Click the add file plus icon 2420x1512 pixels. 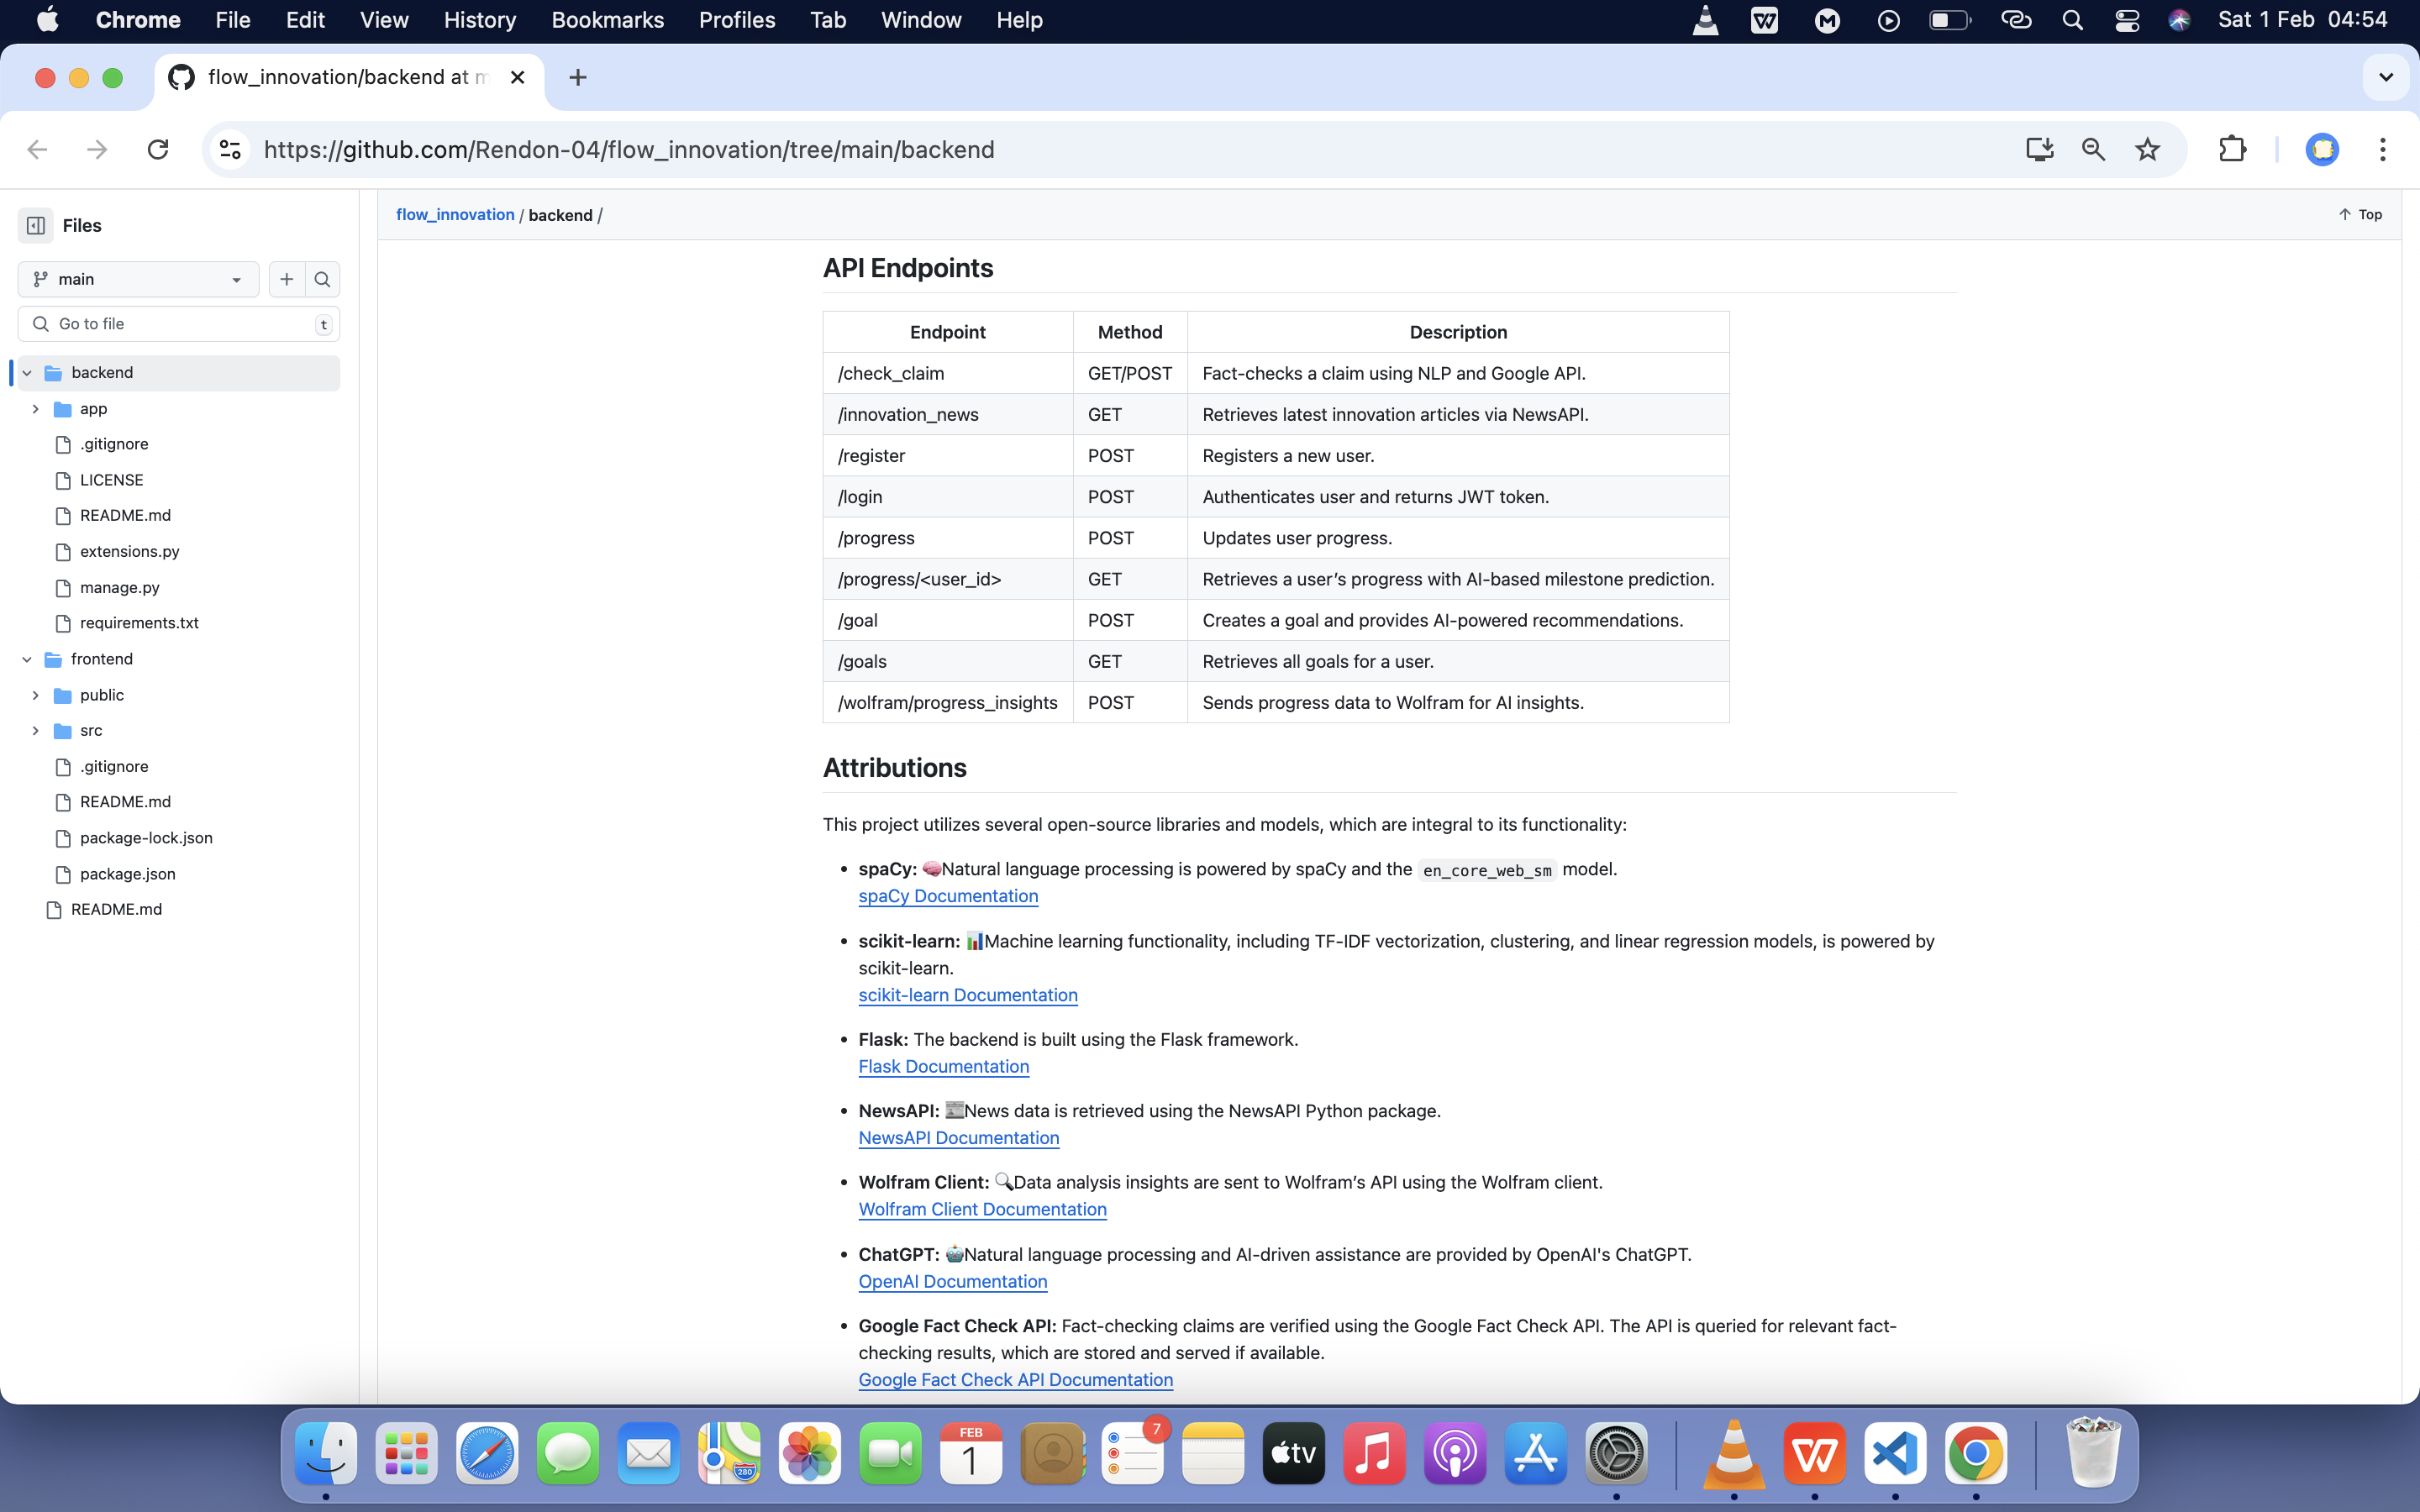(287, 279)
